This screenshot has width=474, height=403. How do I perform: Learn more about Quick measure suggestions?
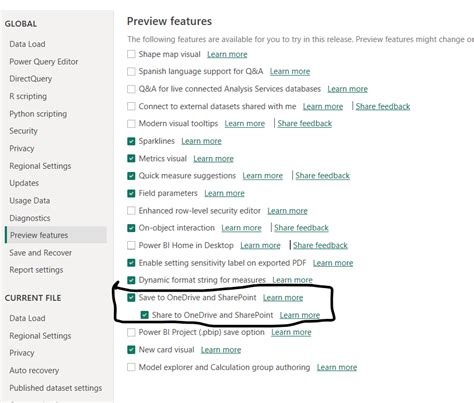click(x=262, y=176)
